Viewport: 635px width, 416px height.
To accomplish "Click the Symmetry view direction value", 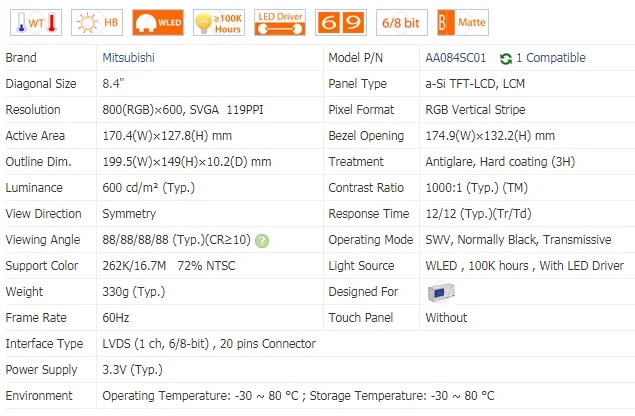I will coord(129,214).
